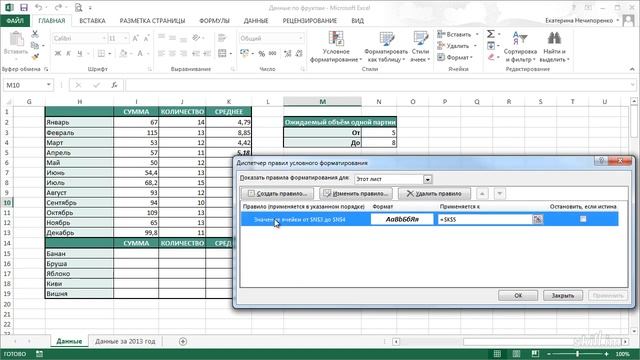The height and width of the screenshot is (360, 640).
Task: Open the Name Box dropdown
Action: click(x=49, y=85)
